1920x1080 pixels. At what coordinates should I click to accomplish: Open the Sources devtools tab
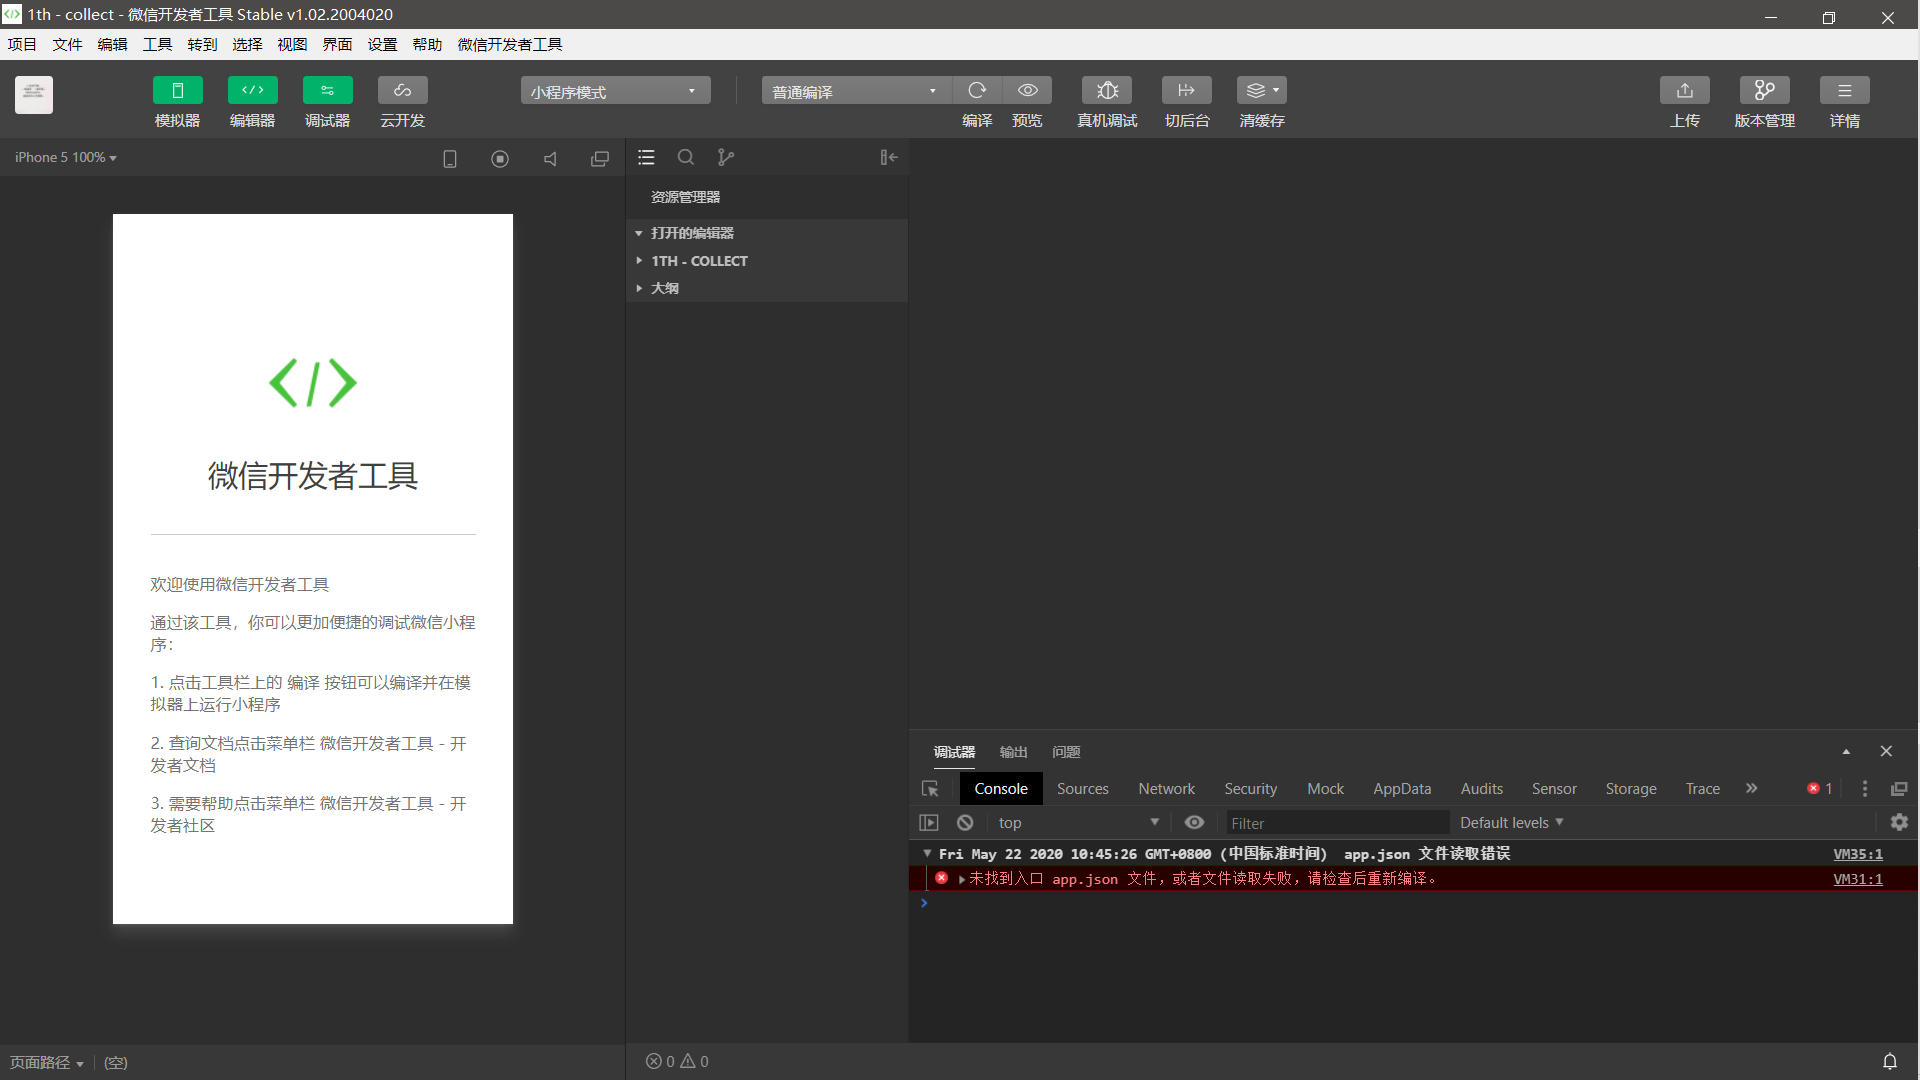coord(1083,789)
